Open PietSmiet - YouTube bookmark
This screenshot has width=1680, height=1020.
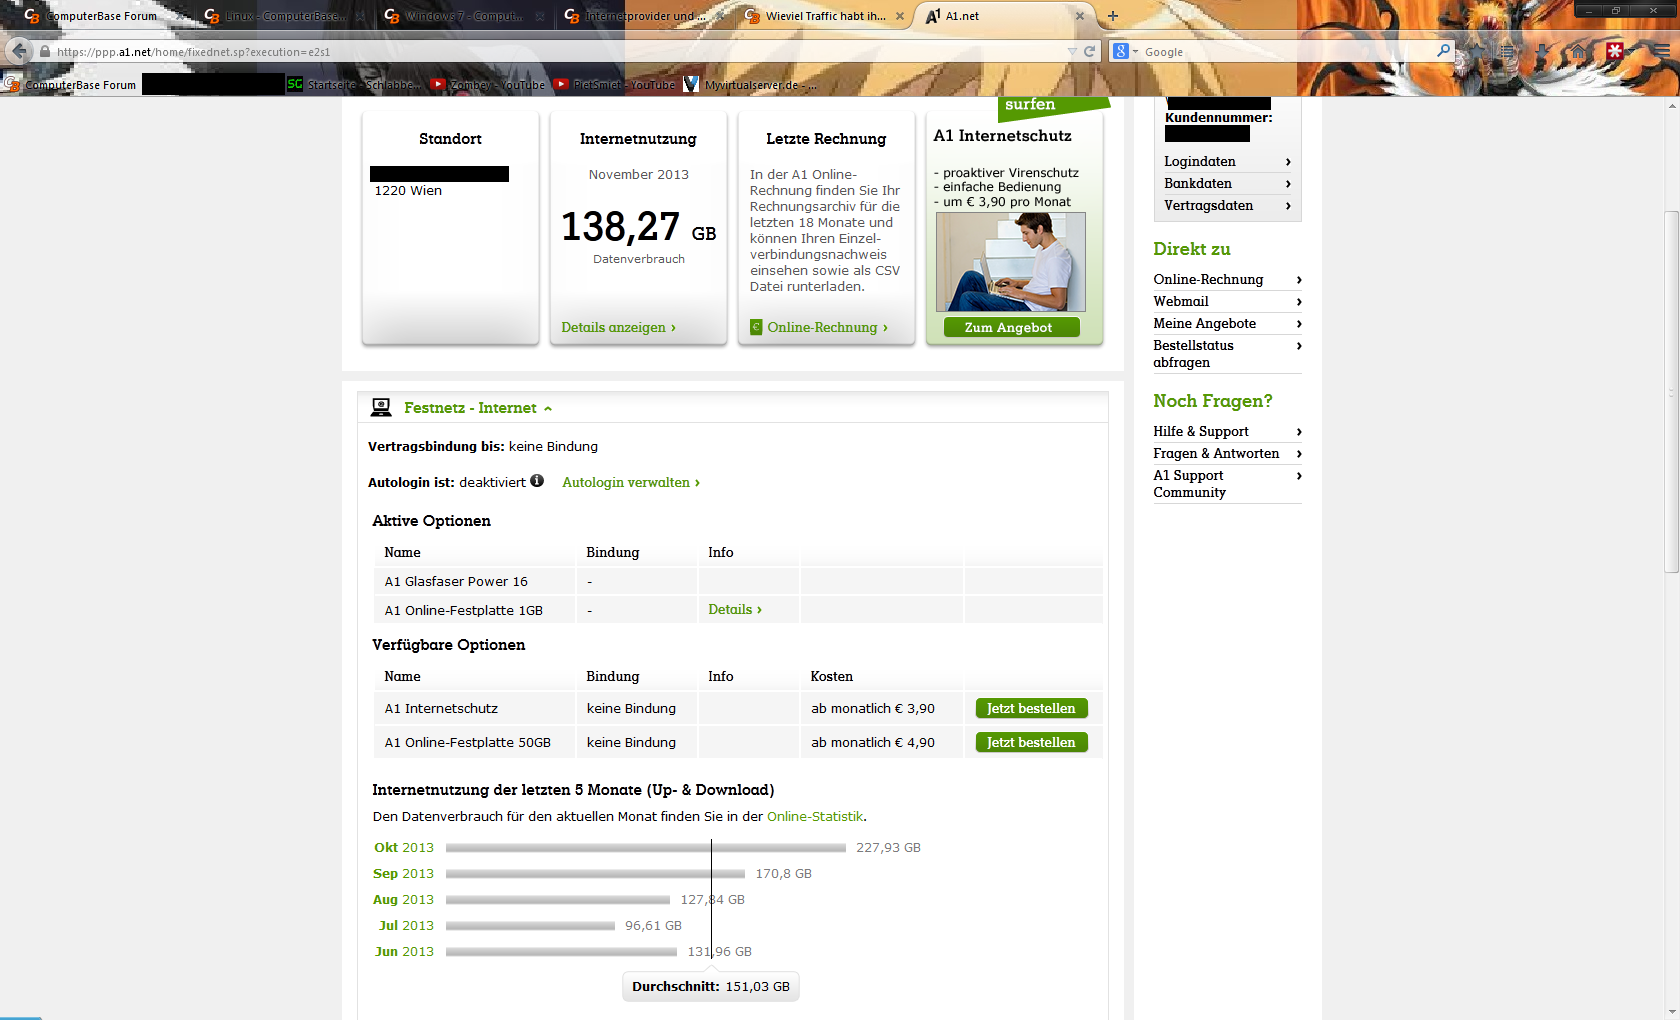(615, 85)
